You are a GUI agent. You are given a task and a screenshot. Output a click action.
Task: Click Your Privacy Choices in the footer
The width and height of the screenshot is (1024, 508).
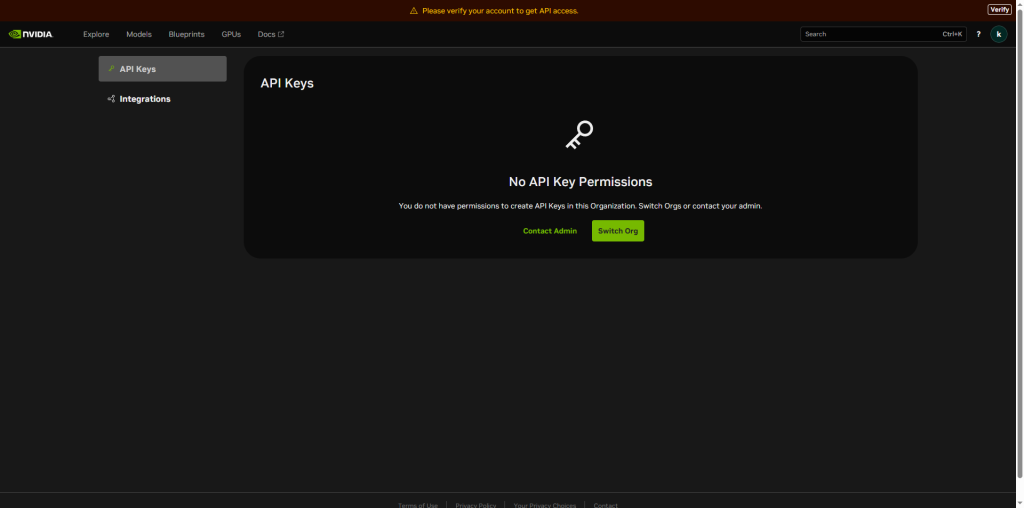(x=544, y=505)
